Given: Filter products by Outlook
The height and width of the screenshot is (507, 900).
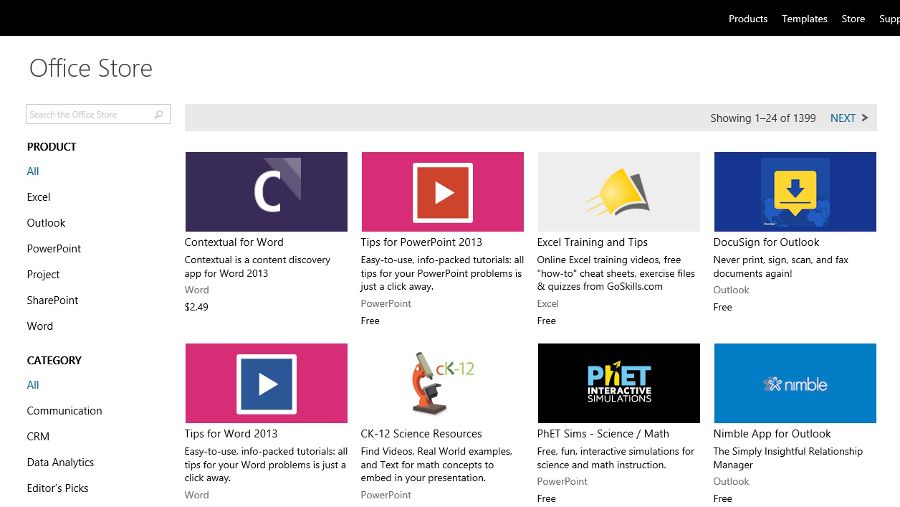Looking at the screenshot, I should tap(46, 223).
